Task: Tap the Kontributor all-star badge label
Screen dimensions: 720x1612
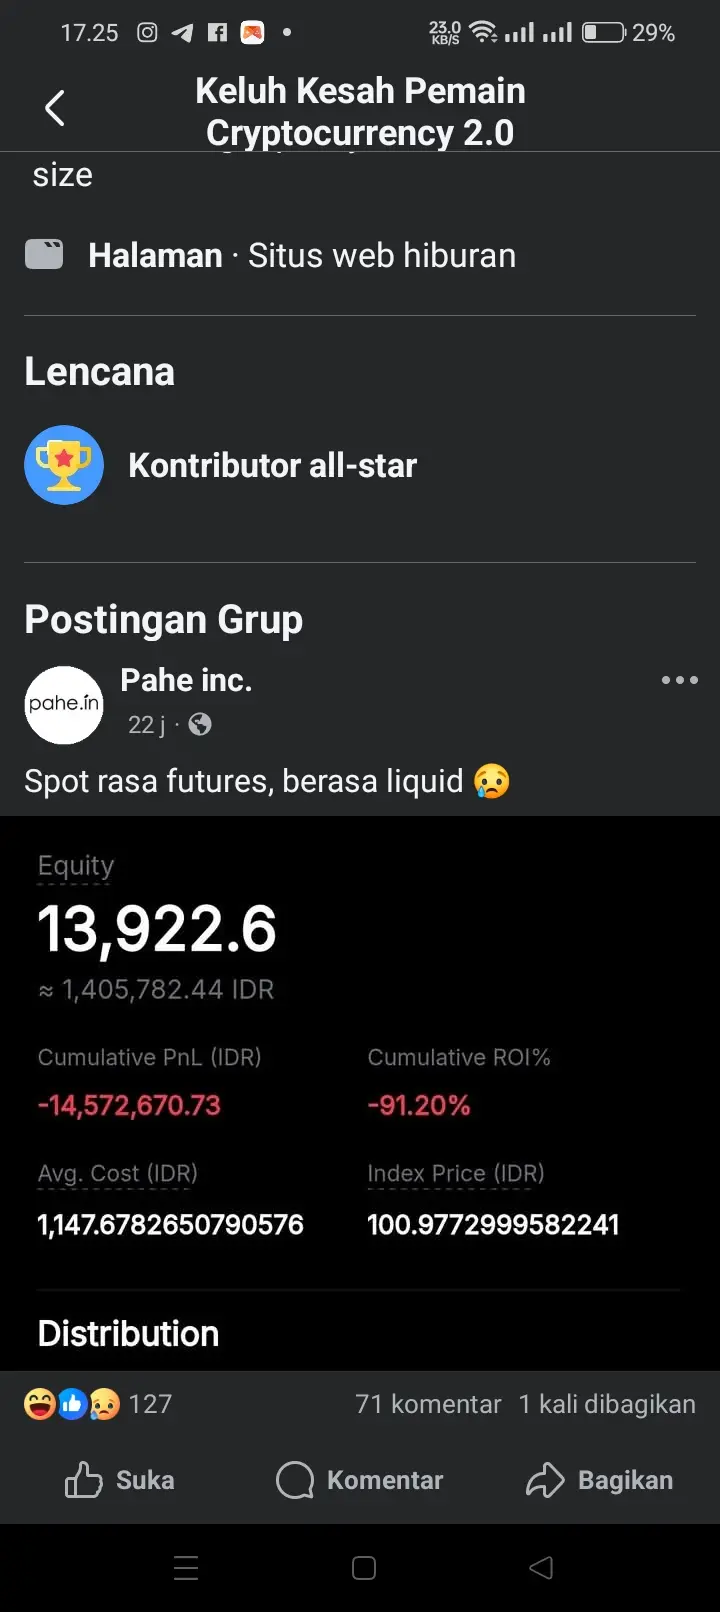Action: coord(272,465)
